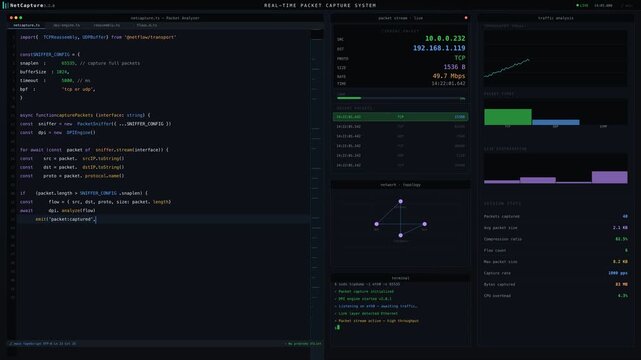Screen dimensions: 641x360
Task: Switch to the netcapture.ts tab
Action: click(x=27, y=25)
